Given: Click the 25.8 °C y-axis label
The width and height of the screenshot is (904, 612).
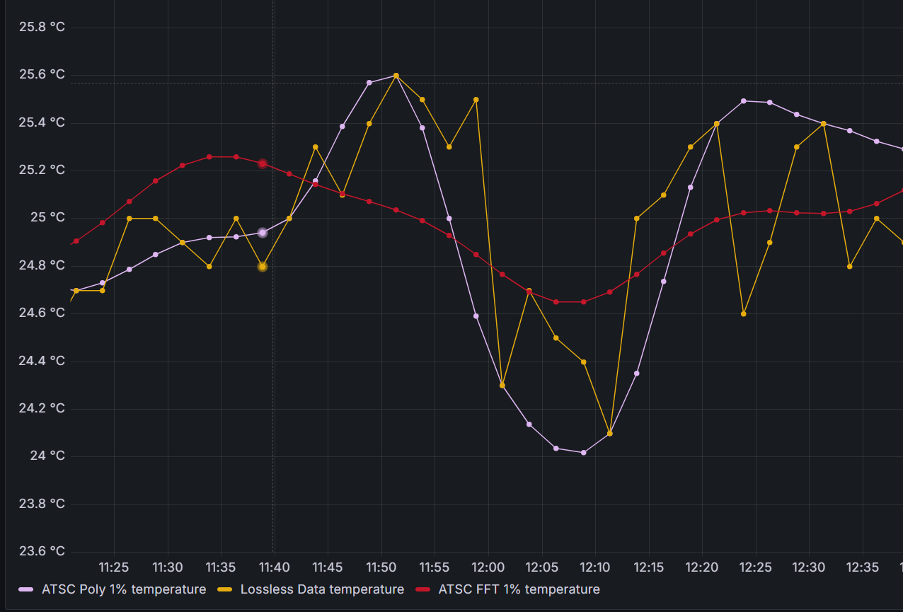Looking at the screenshot, I should [42, 27].
